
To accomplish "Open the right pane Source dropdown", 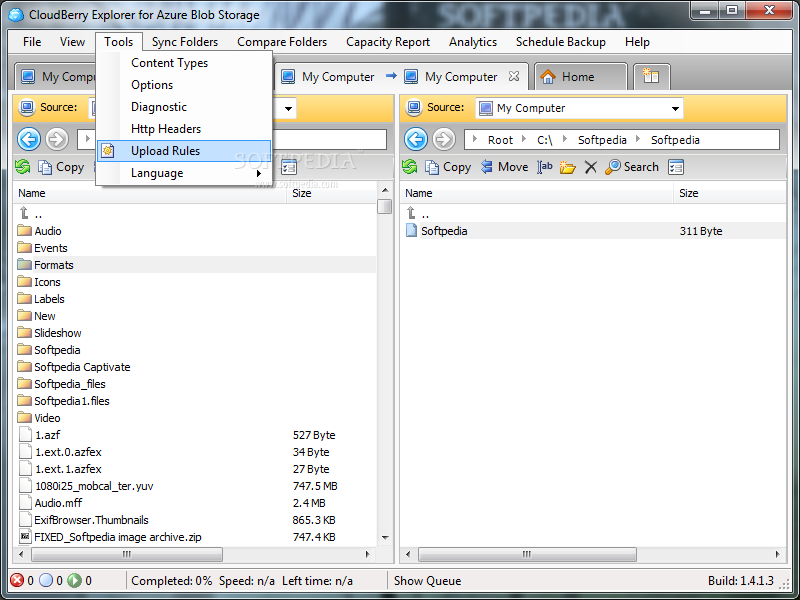I will click(x=675, y=108).
